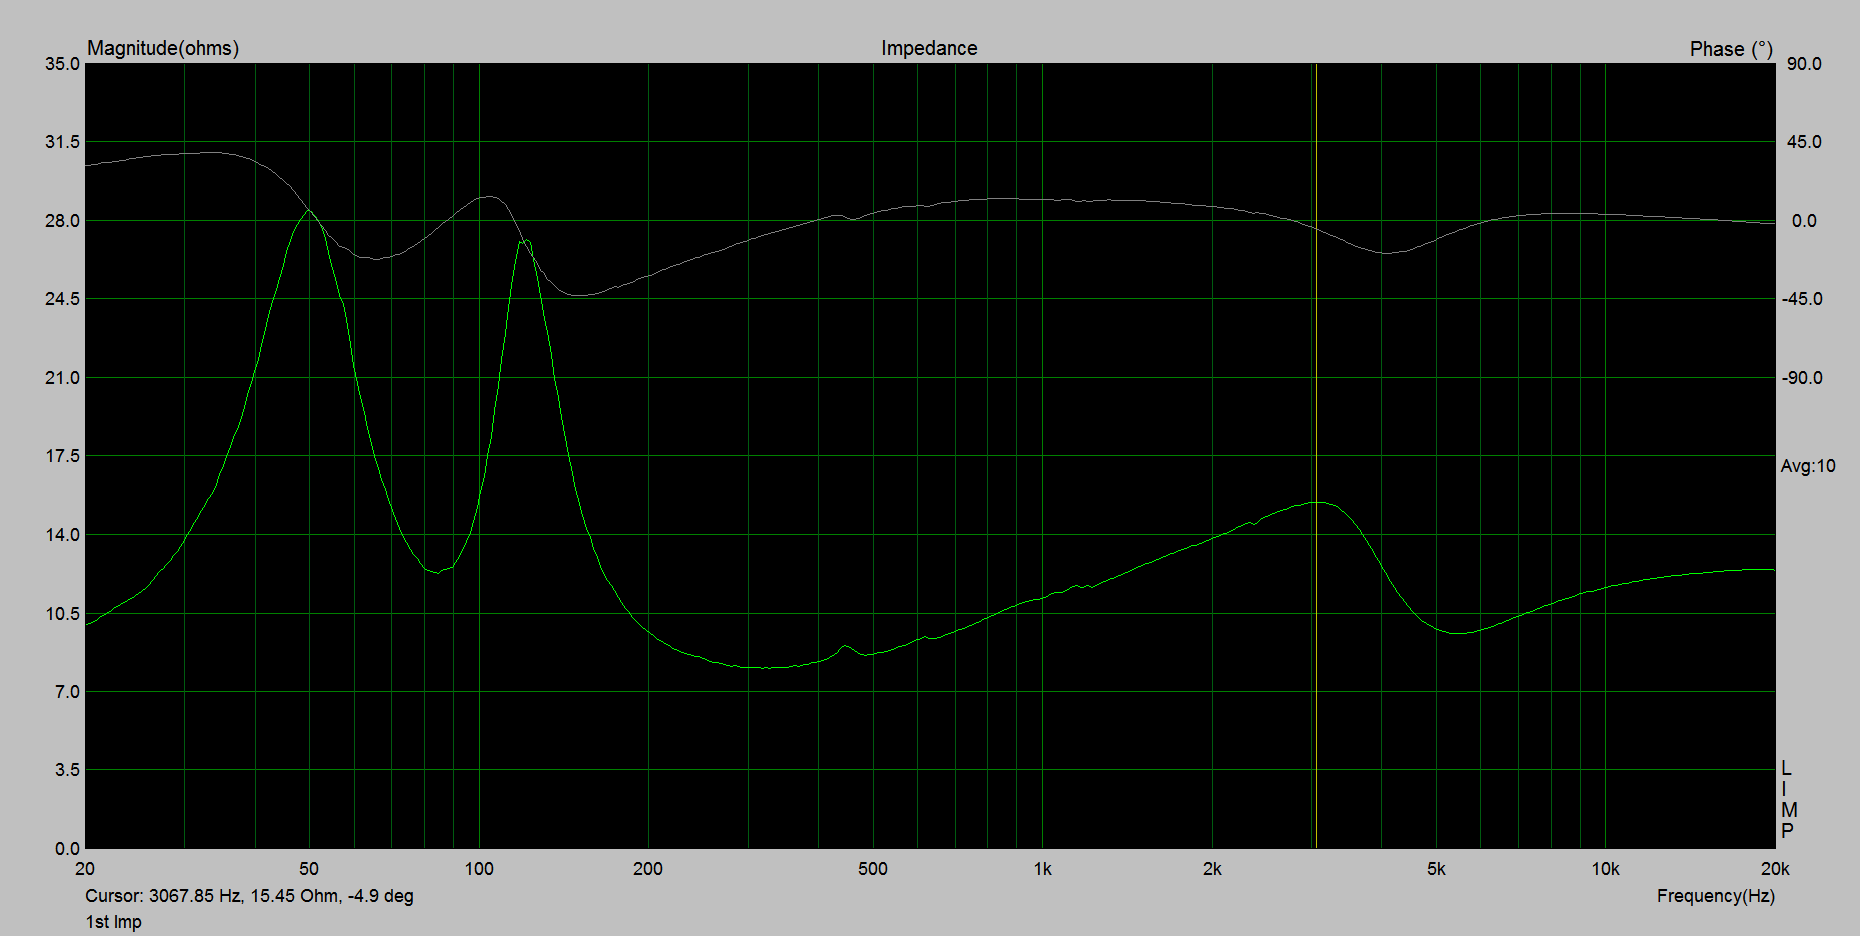
Task: Click the '1st Imp' label
Action: tap(113, 922)
